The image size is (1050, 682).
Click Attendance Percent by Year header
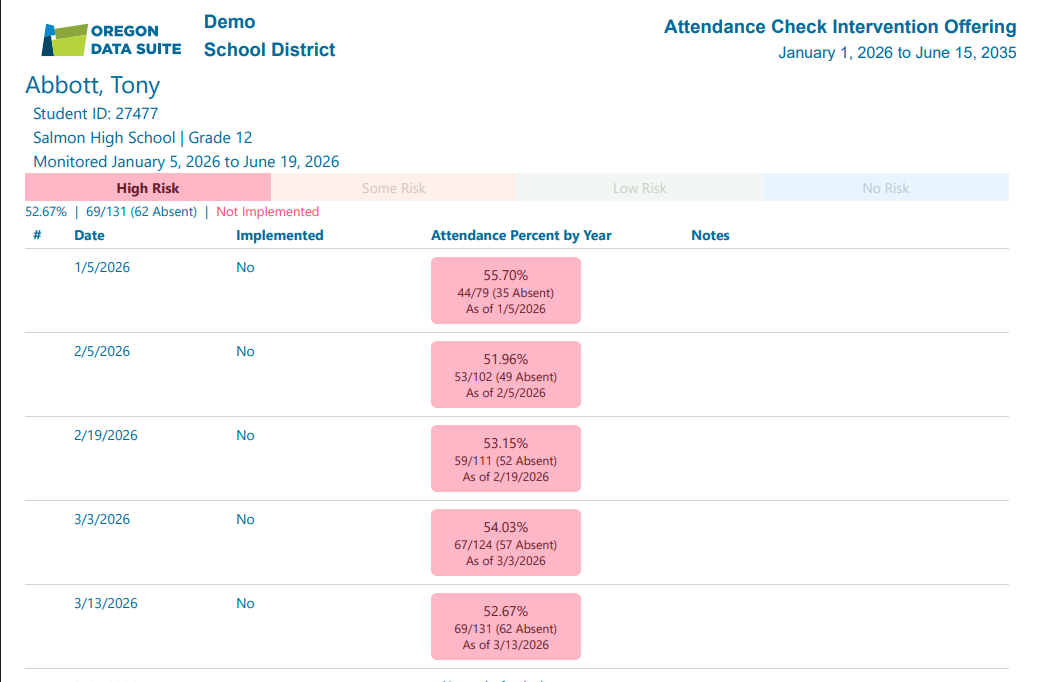[x=521, y=236]
